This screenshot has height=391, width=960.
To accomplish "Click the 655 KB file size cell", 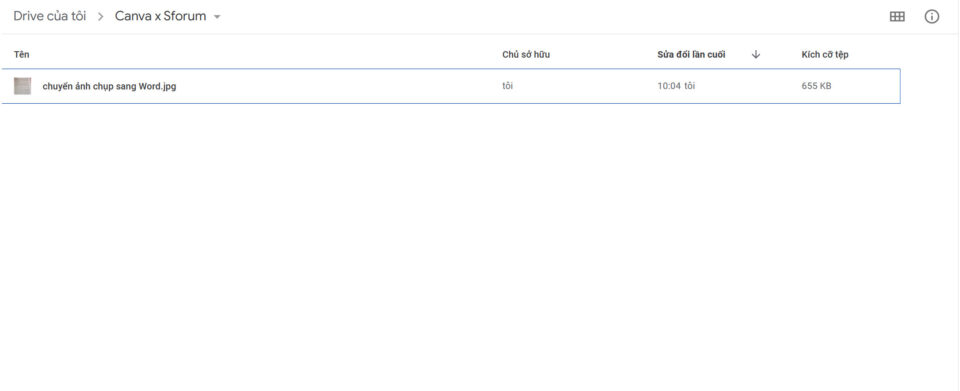I will (816, 86).
